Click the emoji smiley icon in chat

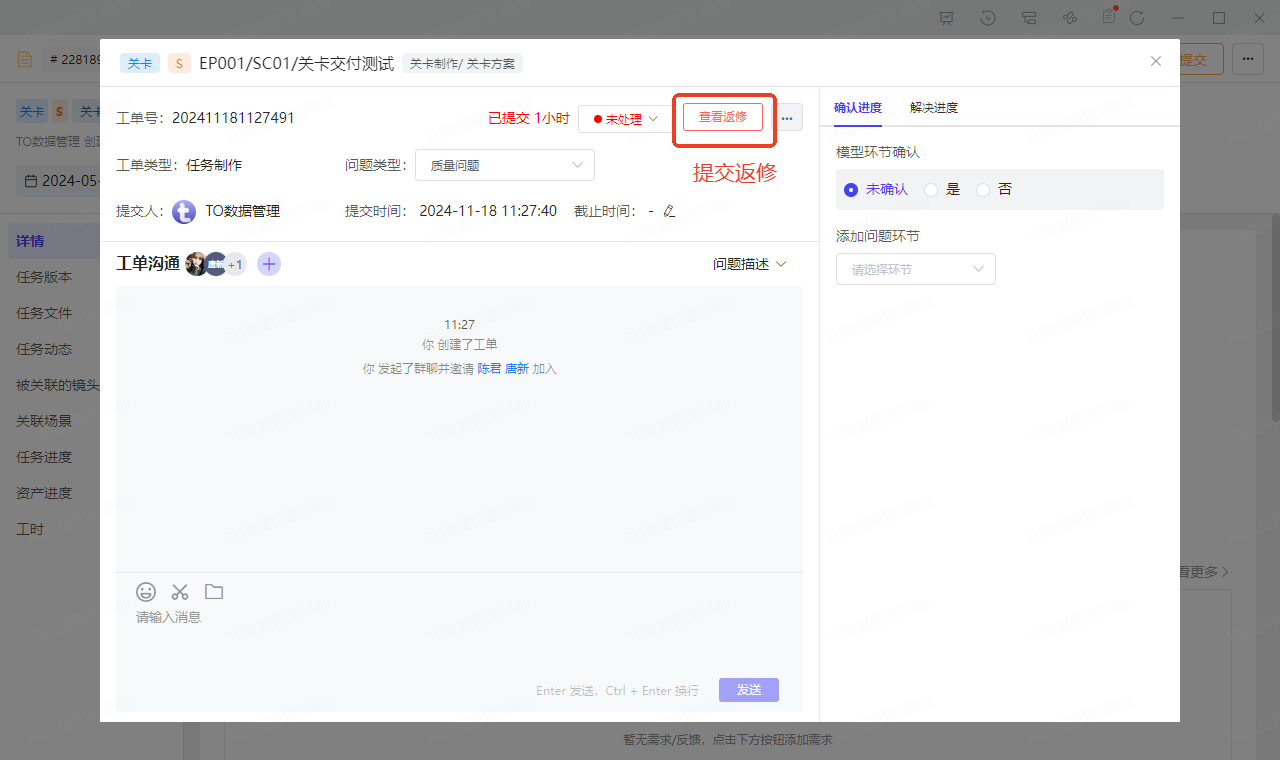click(x=146, y=592)
